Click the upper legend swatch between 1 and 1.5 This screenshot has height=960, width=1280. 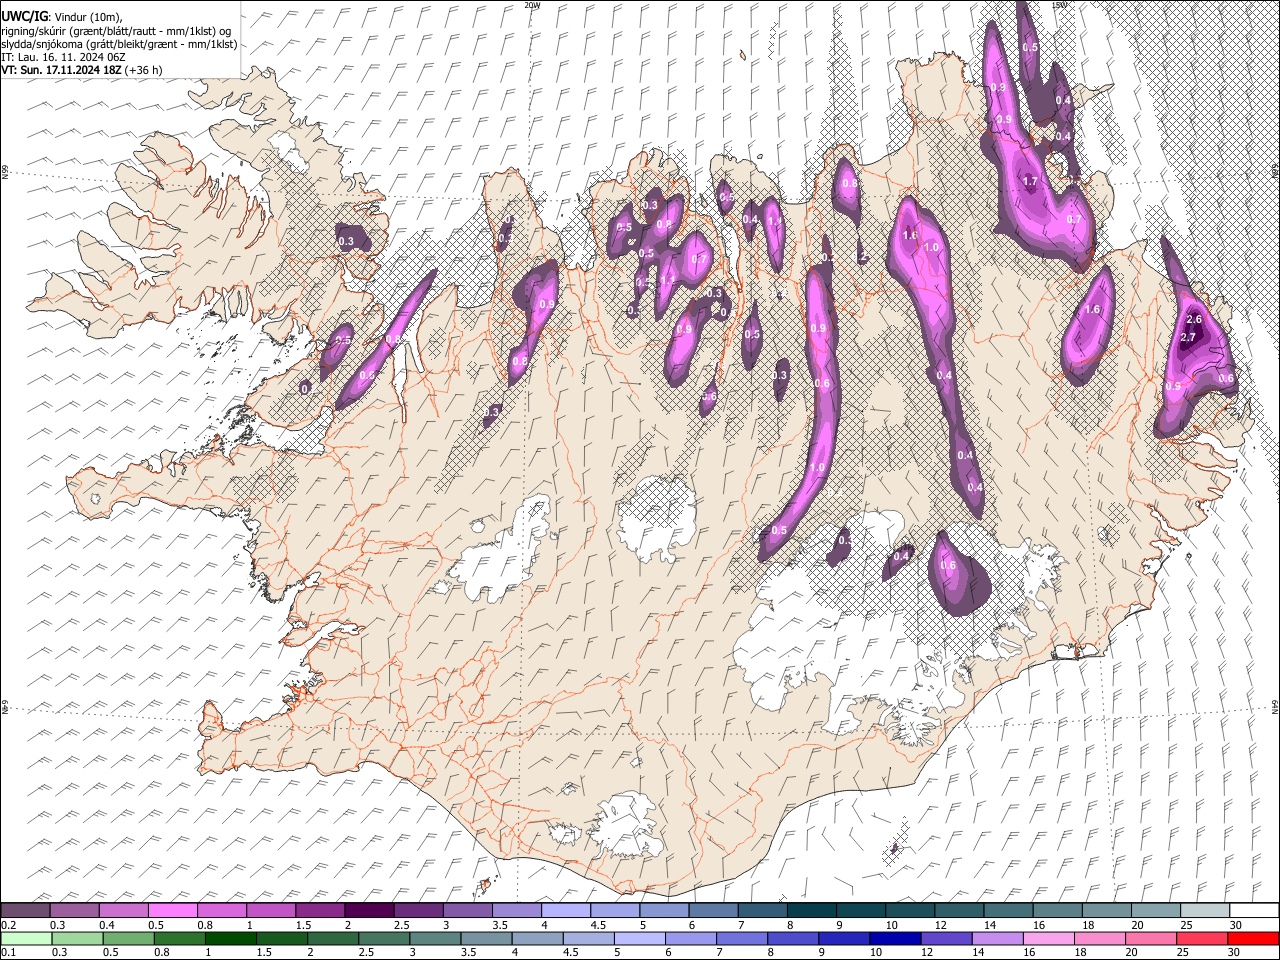click(270, 911)
